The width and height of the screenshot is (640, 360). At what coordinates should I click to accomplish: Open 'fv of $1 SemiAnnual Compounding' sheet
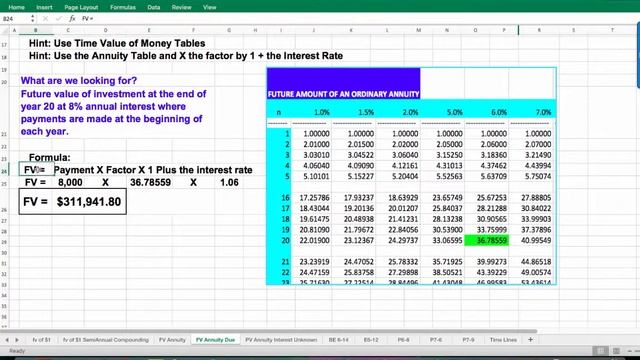click(106, 340)
